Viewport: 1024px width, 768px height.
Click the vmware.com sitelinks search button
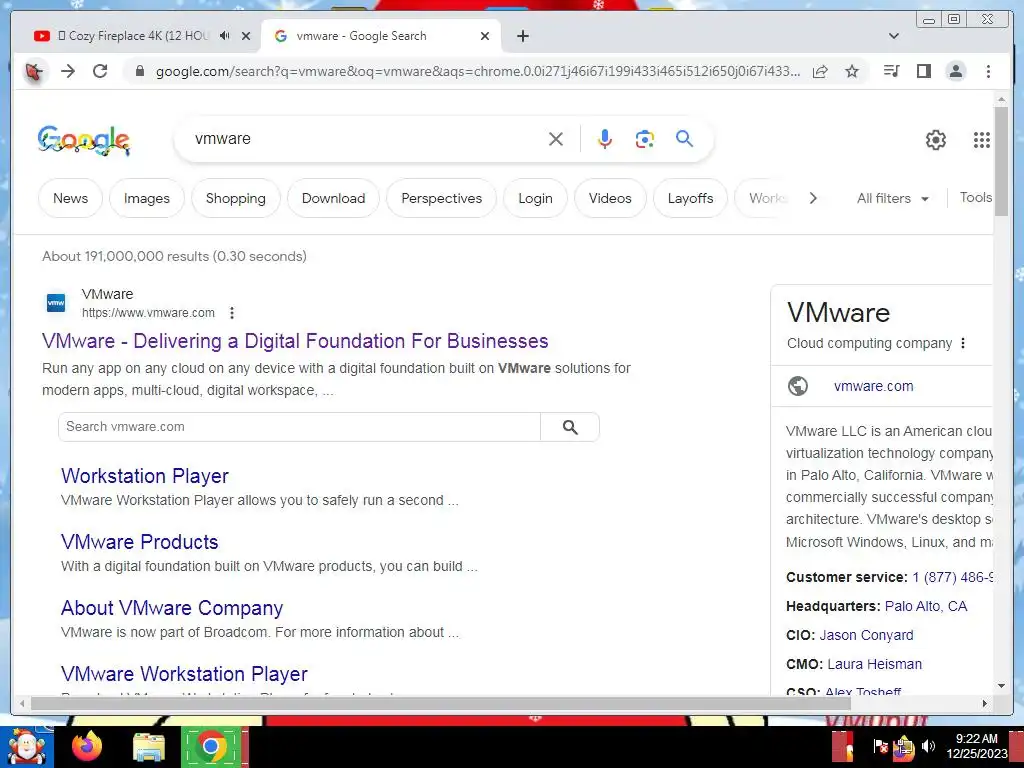coord(570,427)
